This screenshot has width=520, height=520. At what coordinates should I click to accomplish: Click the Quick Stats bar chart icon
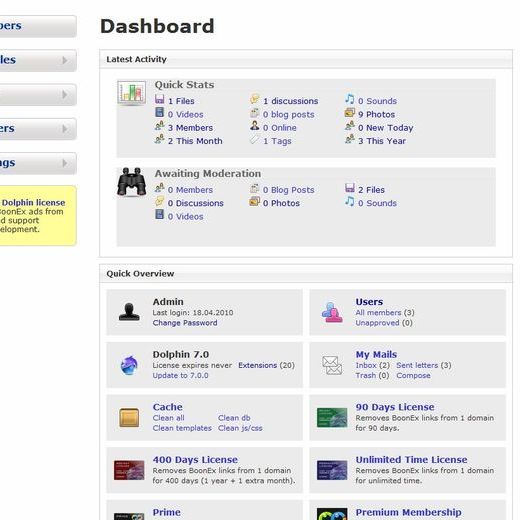pos(131,93)
